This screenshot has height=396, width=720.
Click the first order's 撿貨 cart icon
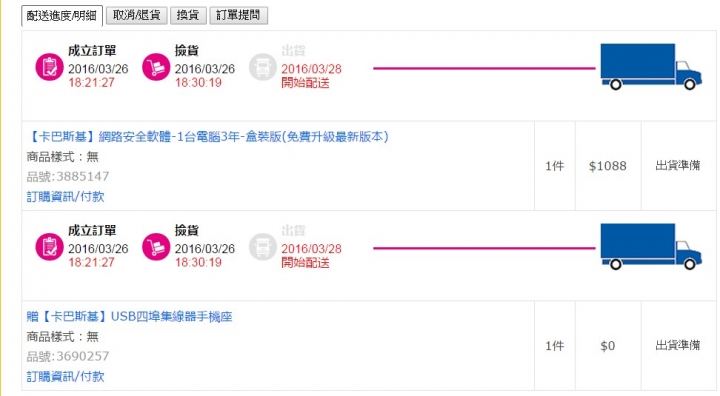click(156, 67)
